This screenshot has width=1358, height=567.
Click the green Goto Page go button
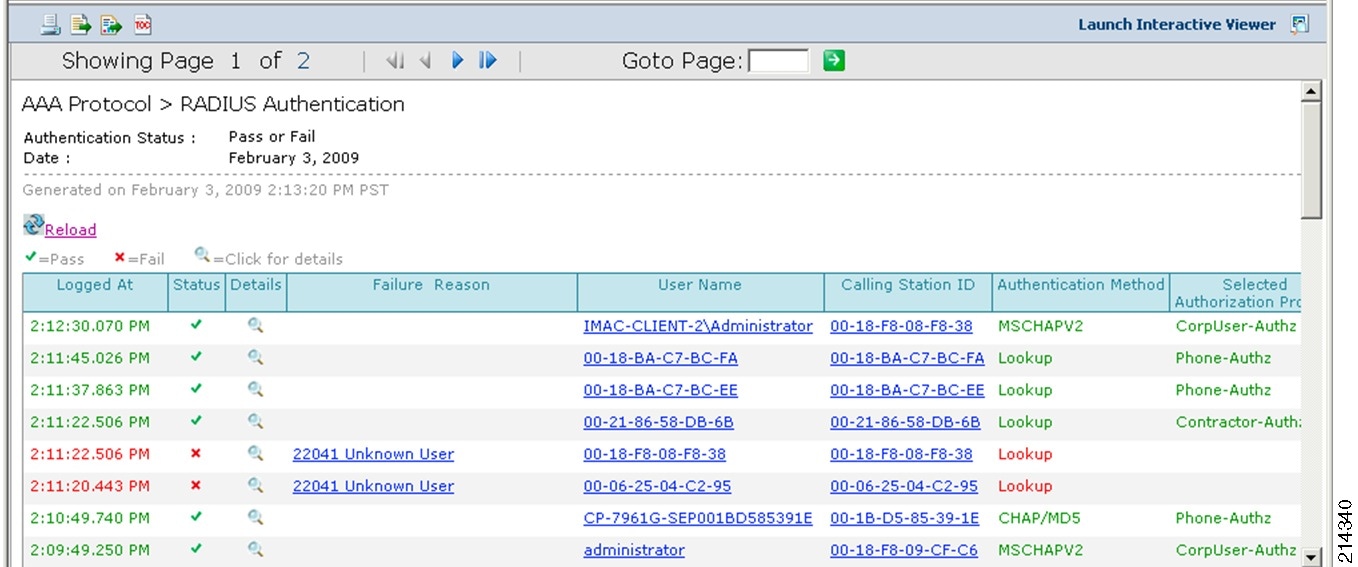coord(834,61)
